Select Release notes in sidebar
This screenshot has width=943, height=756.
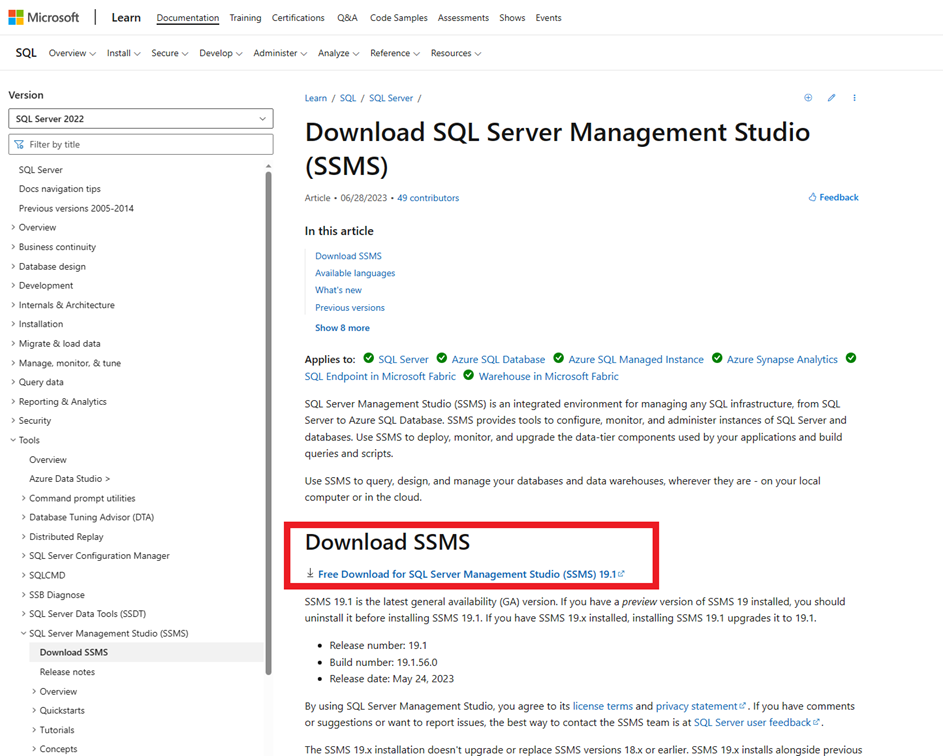(x=67, y=672)
